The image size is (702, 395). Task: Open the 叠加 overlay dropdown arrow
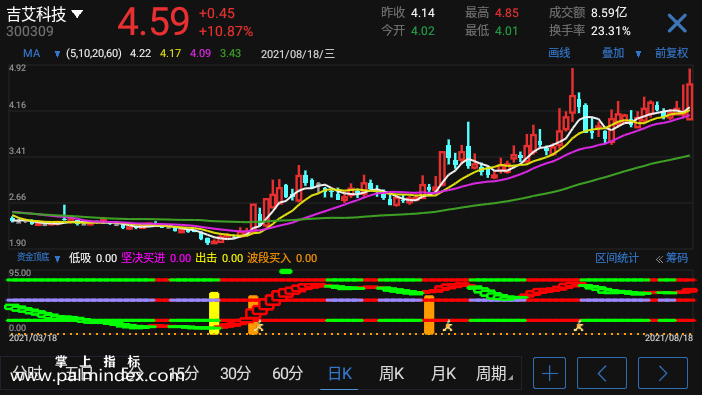638,54
